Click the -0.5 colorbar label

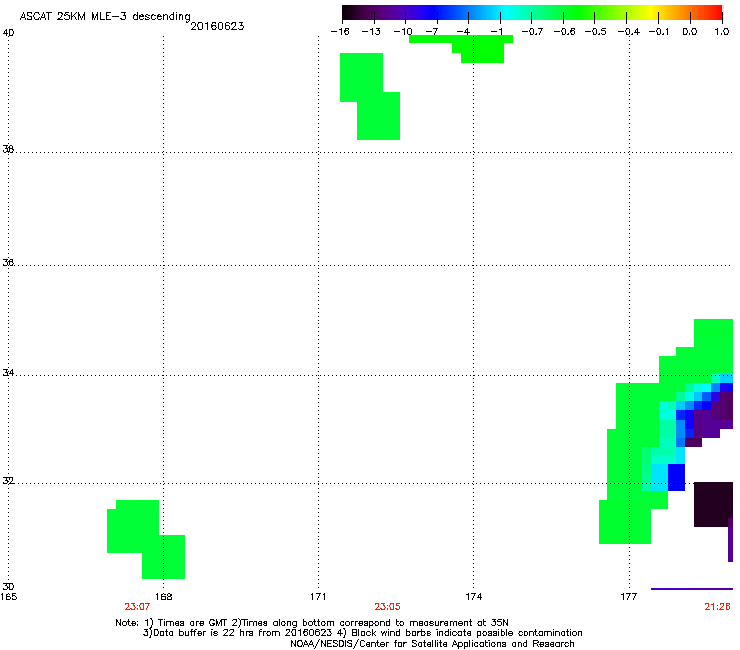click(x=596, y=32)
